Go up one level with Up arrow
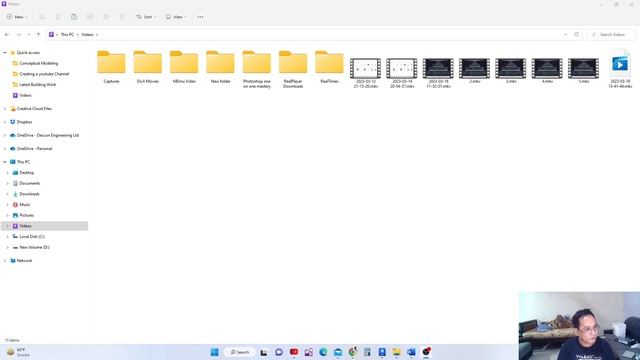The width and height of the screenshot is (640, 360). click(38, 35)
